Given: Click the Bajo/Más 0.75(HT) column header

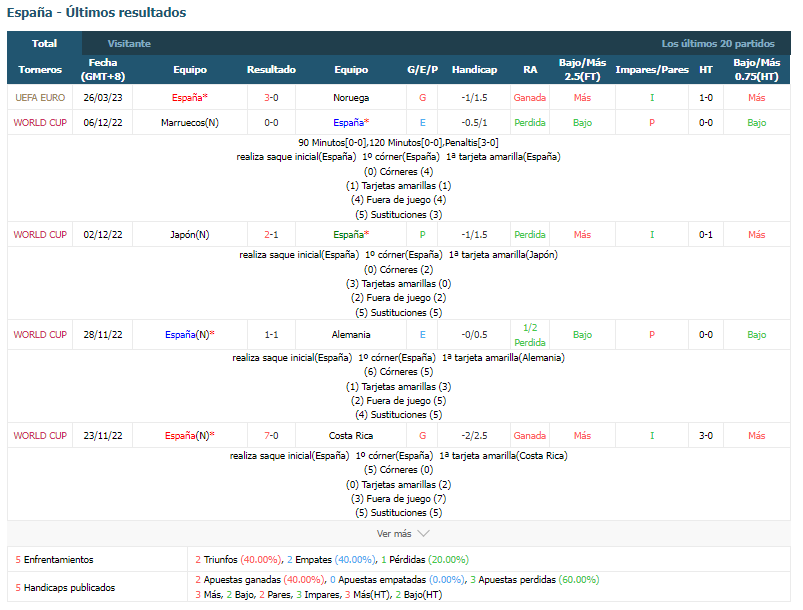Looking at the screenshot, I should 756,70.
